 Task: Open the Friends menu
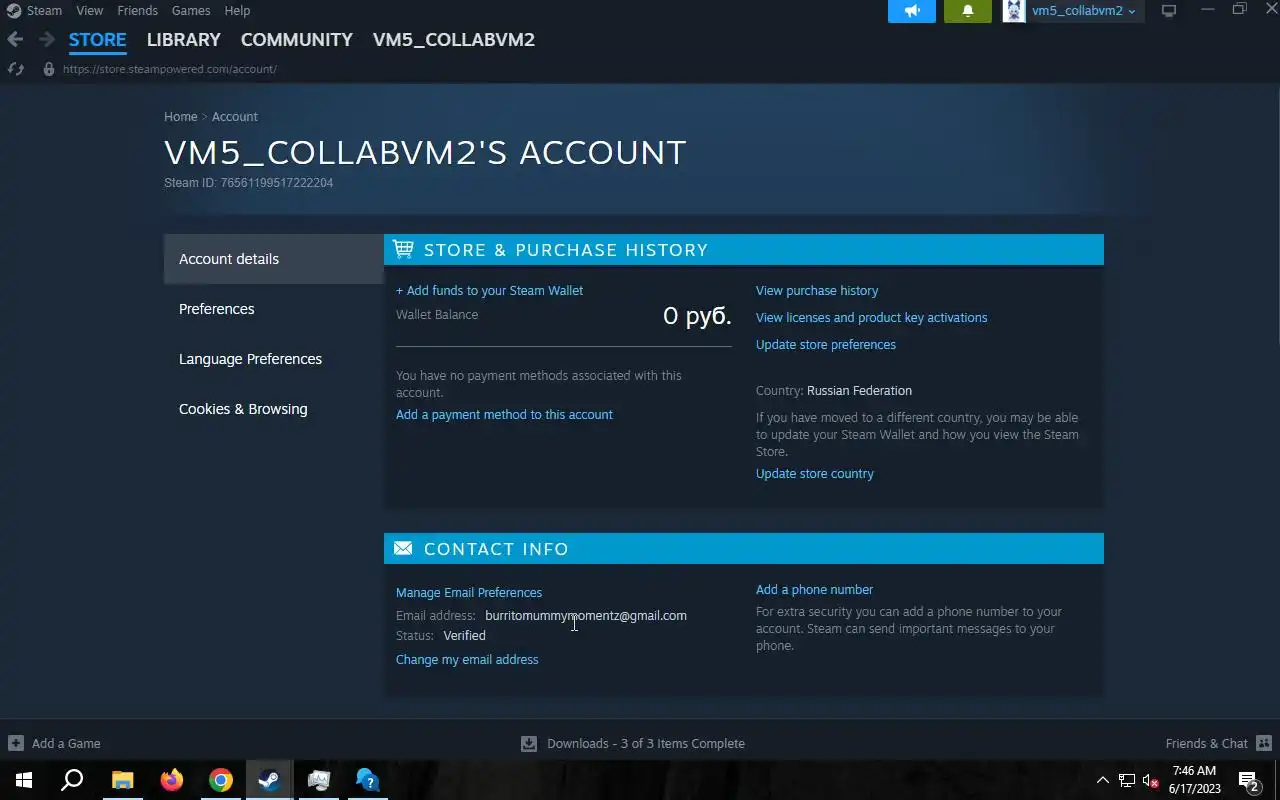(x=137, y=10)
